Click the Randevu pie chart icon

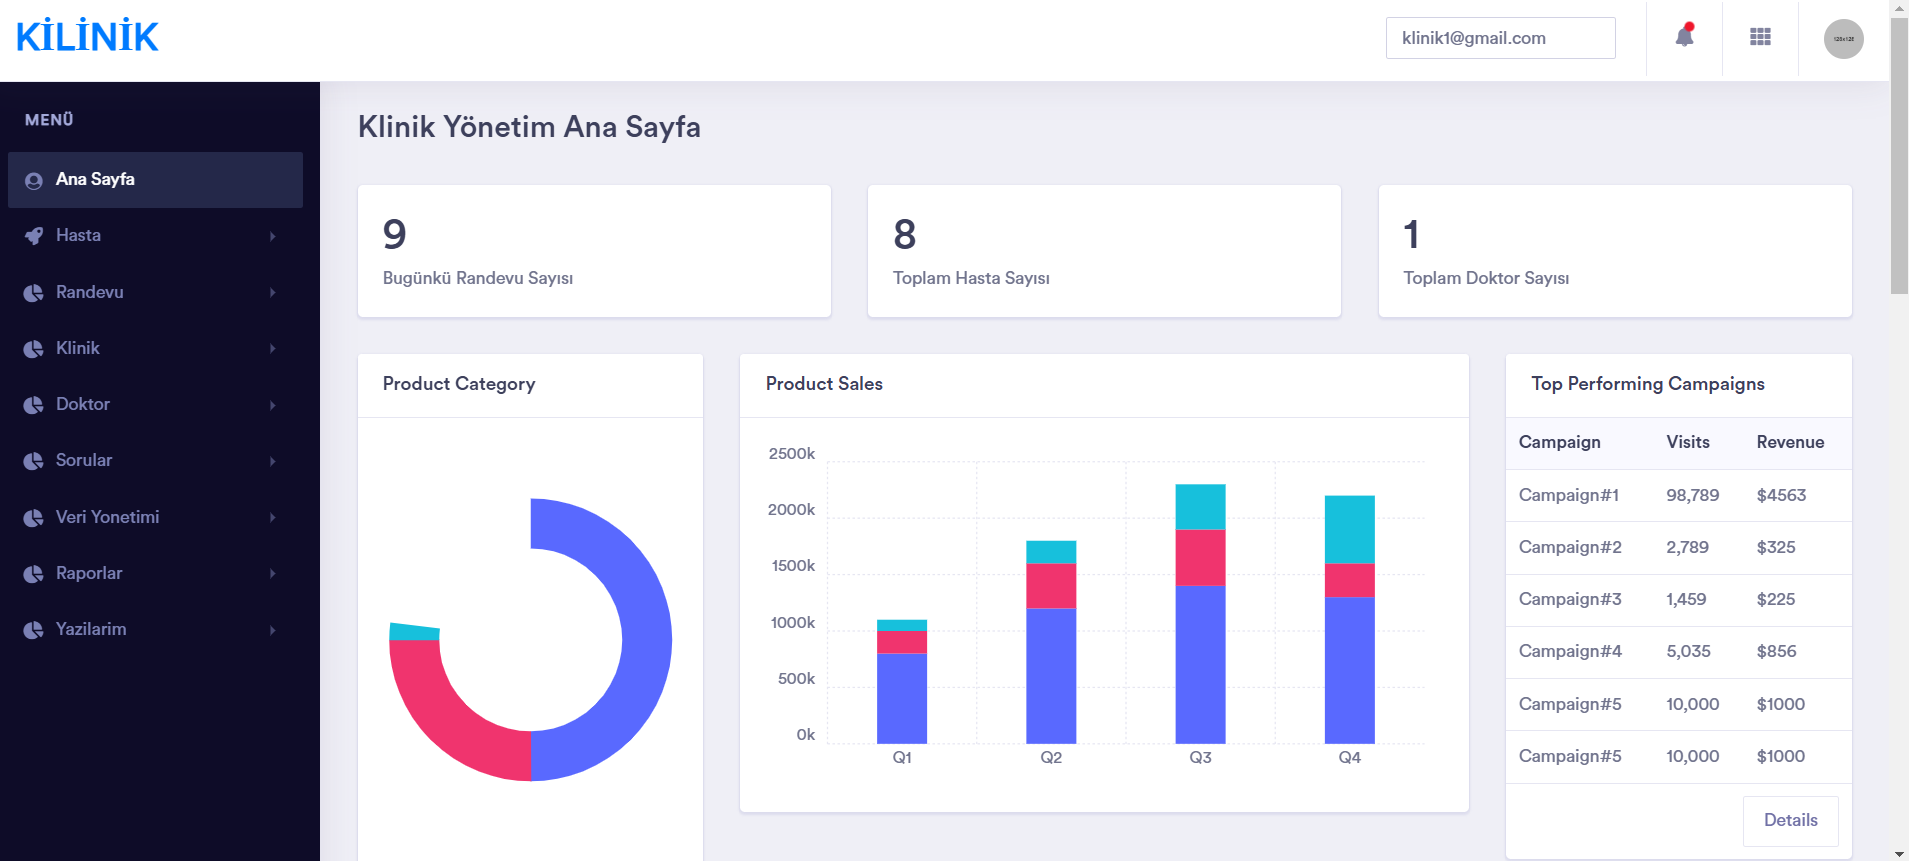click(x=34, y=293)
